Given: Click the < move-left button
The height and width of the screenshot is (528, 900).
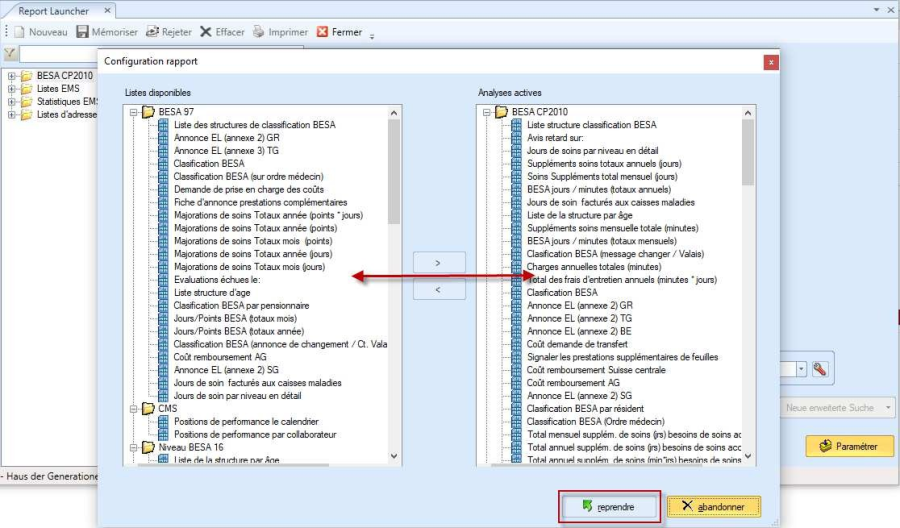Looking at the screenshot, I should pyautogui.click(x=439, y=289).
